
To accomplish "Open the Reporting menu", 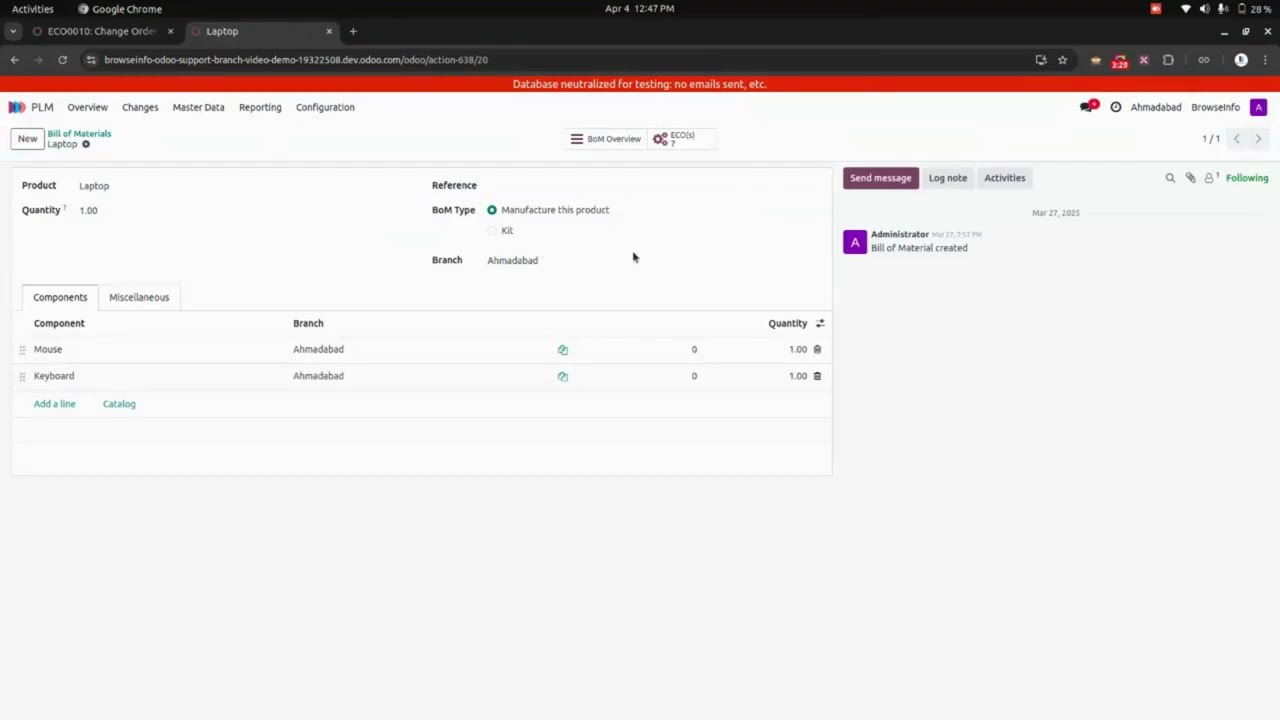I will 260,107.
